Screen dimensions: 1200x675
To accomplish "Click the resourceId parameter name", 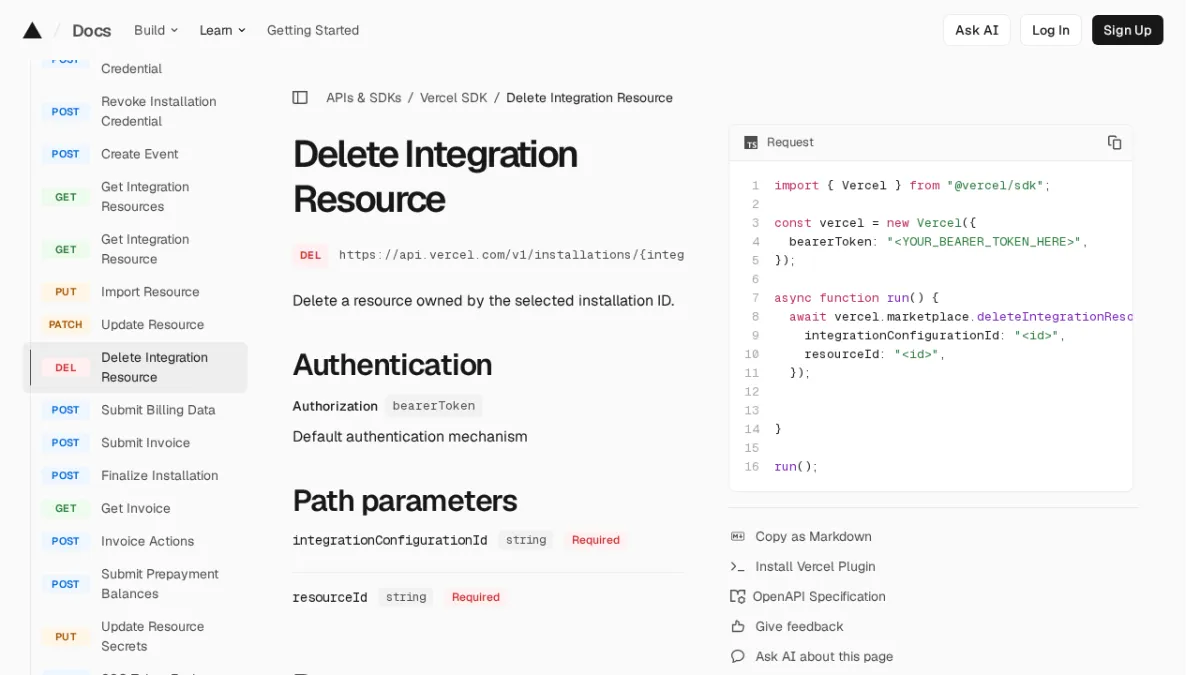I will coord(330,597).
